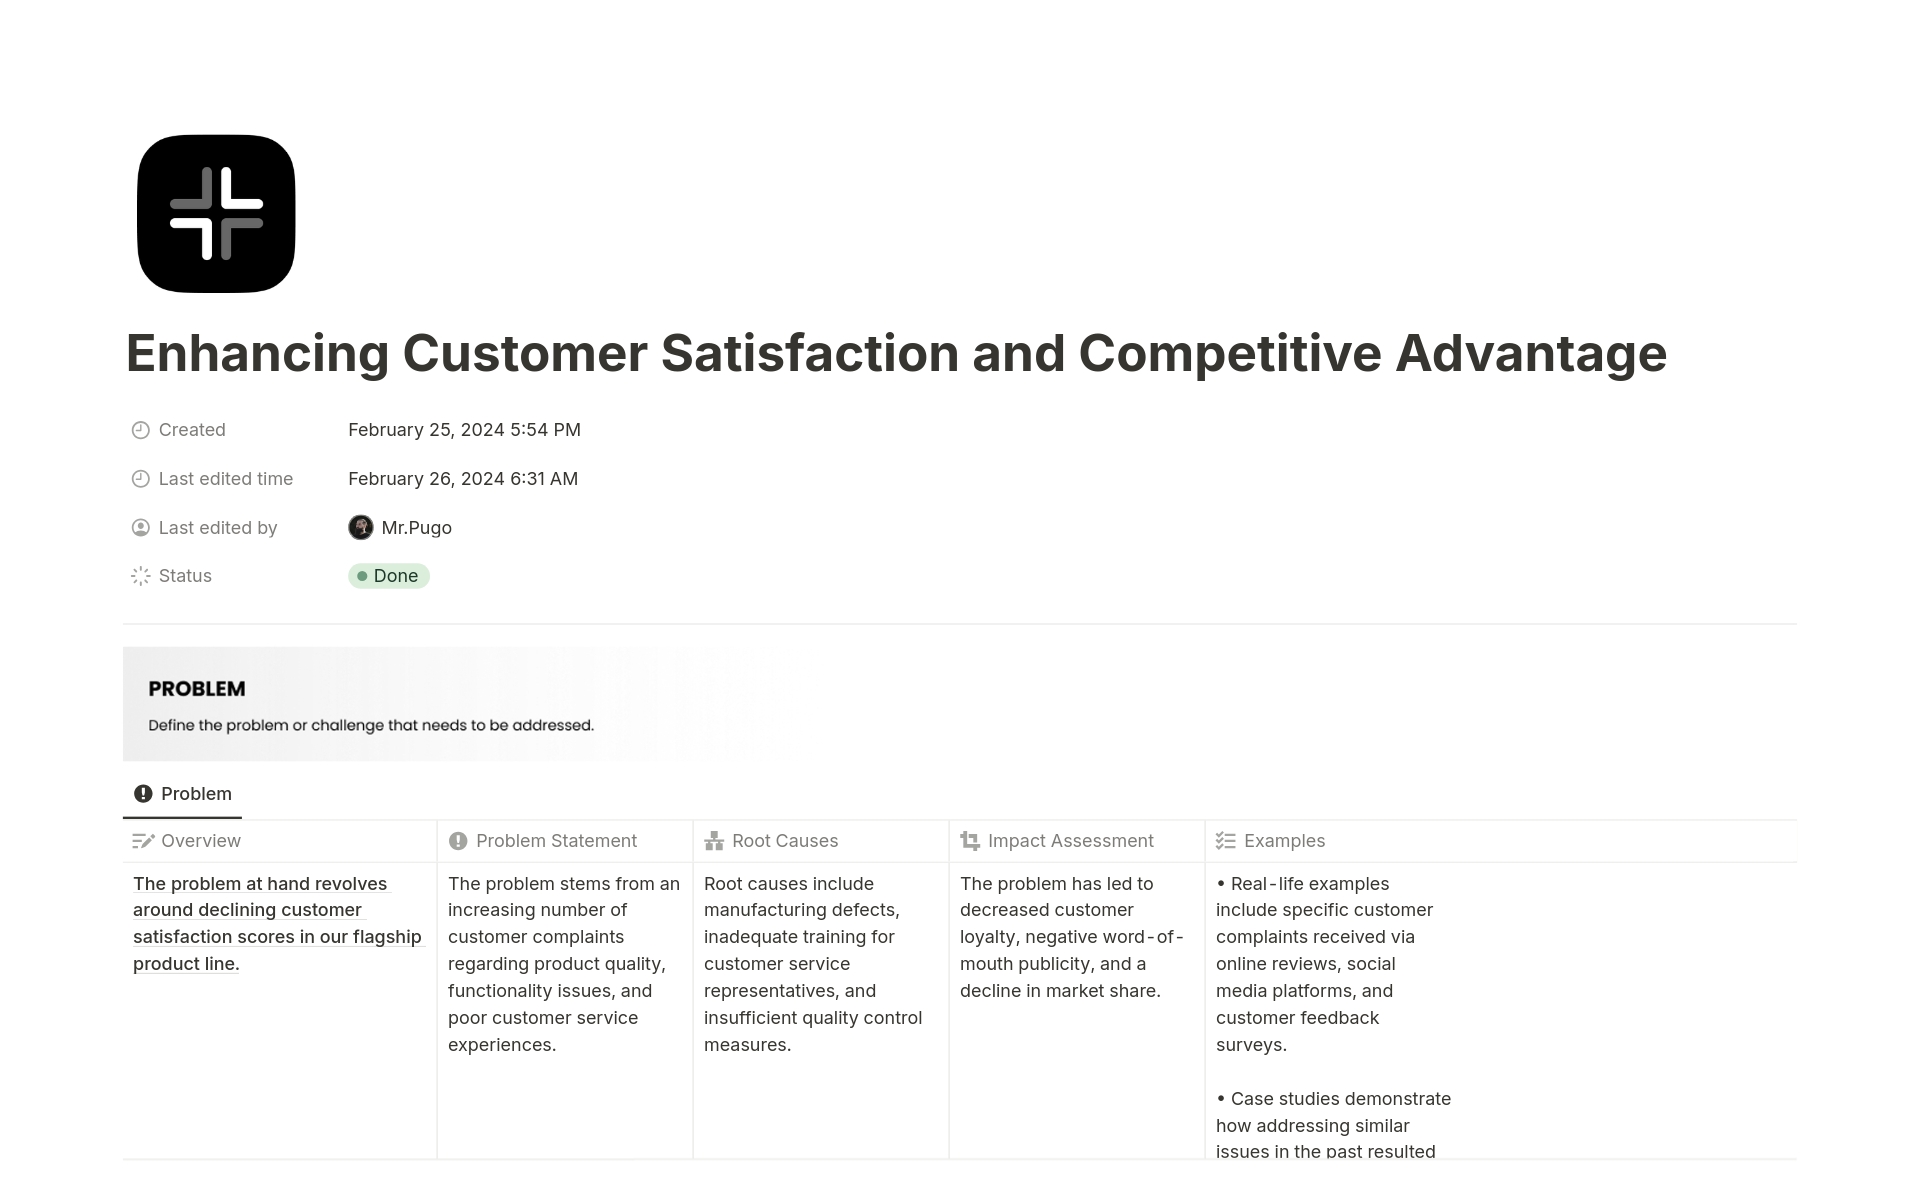Click Mr.Pugo's name
Image resolution: width=1920 pixels, height=1199 pixels.
point(416,527)
